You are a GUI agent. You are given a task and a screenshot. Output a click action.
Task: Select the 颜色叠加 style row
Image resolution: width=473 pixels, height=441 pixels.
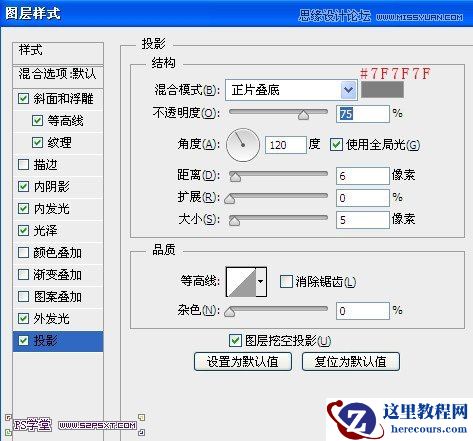[58, 253]
